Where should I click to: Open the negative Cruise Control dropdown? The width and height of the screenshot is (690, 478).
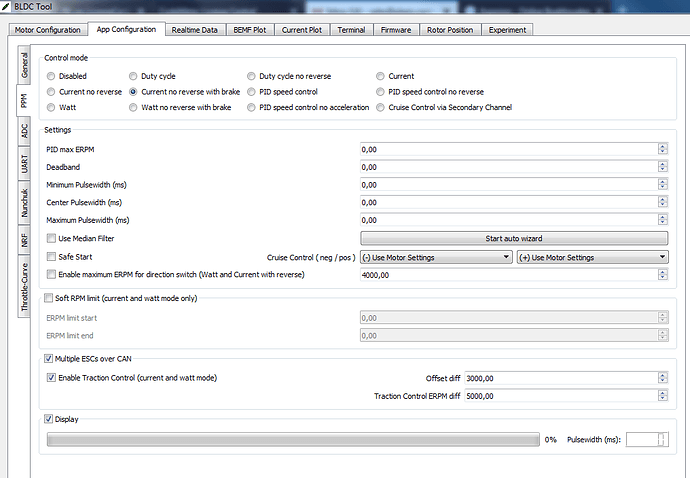(x=436, y=257)
